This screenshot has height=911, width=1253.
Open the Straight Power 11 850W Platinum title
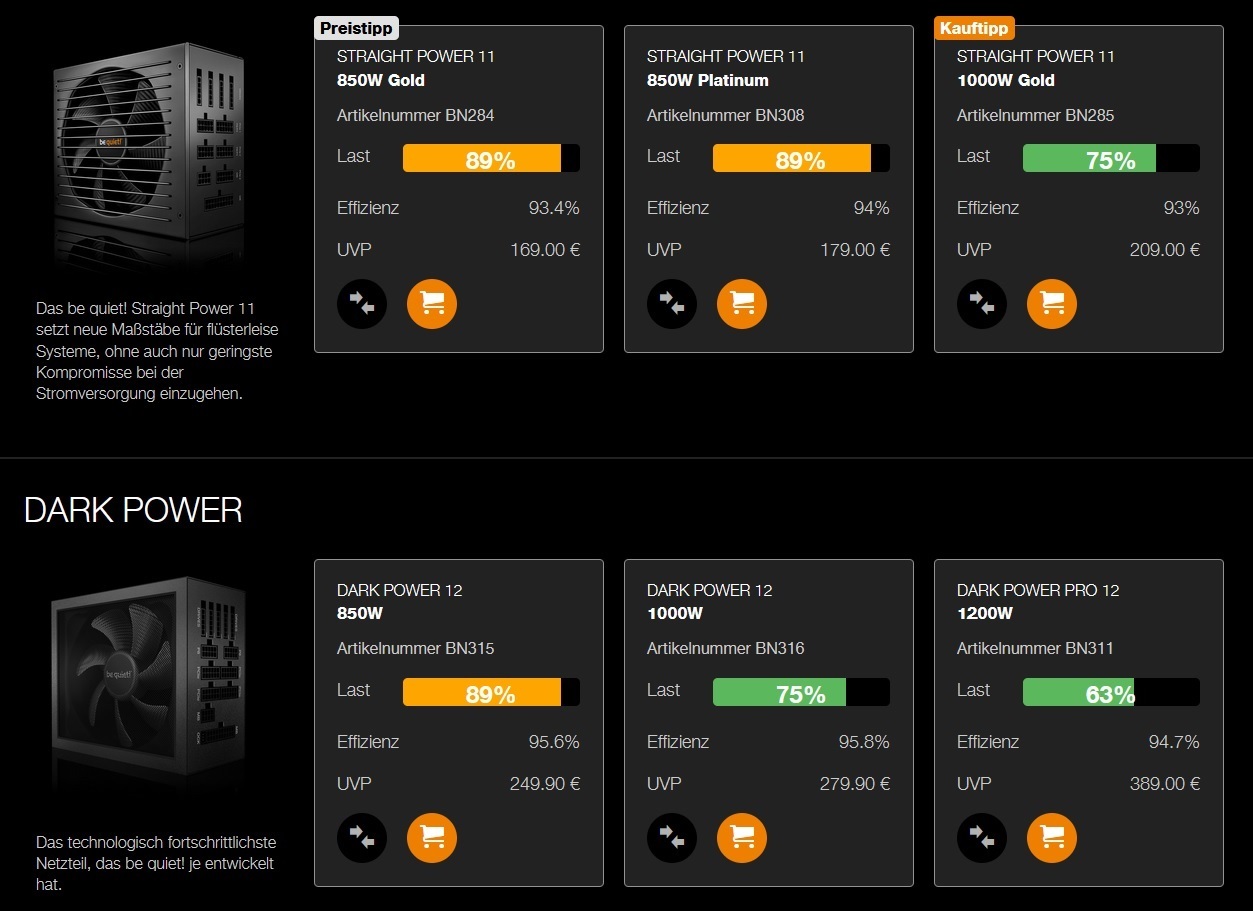pyautogui.click(x=726, y=68)
